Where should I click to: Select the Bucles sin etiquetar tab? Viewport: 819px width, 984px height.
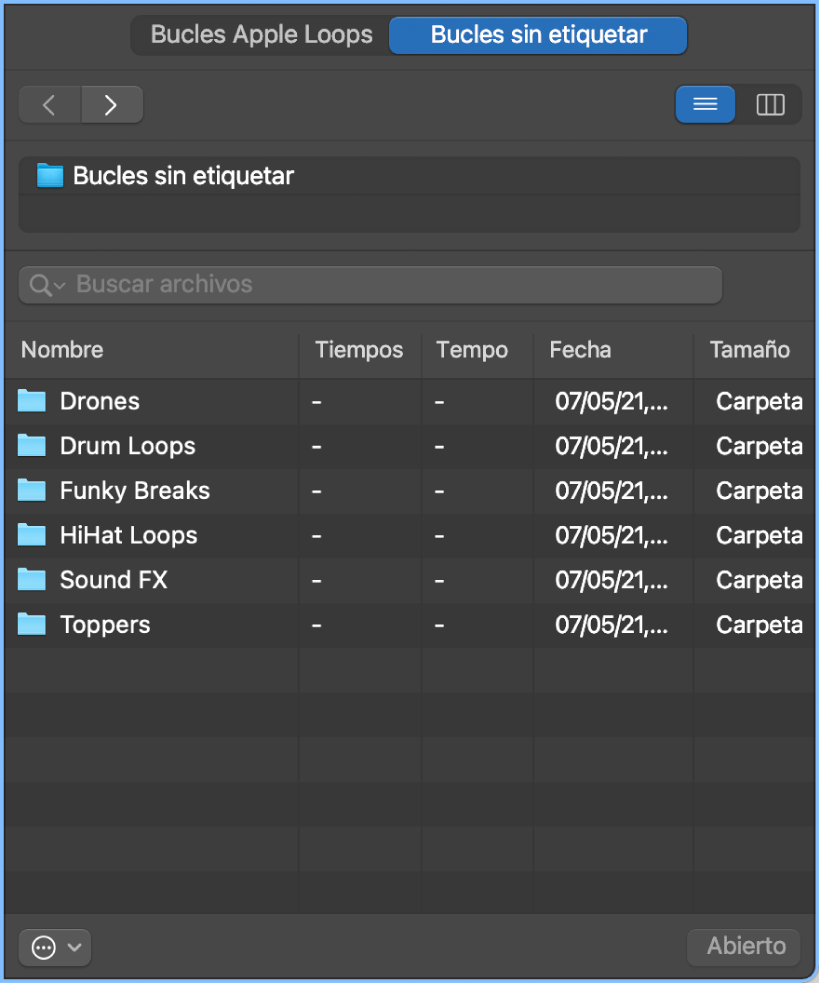coord(537,34)
